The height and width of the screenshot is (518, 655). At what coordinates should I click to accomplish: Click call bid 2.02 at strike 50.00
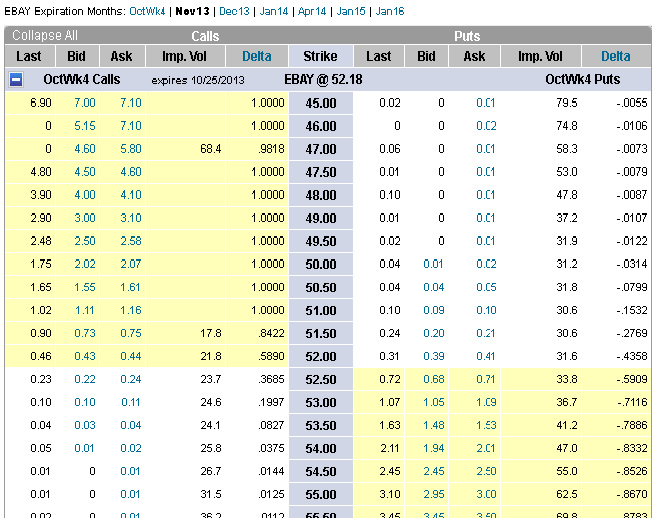[85, 264]
